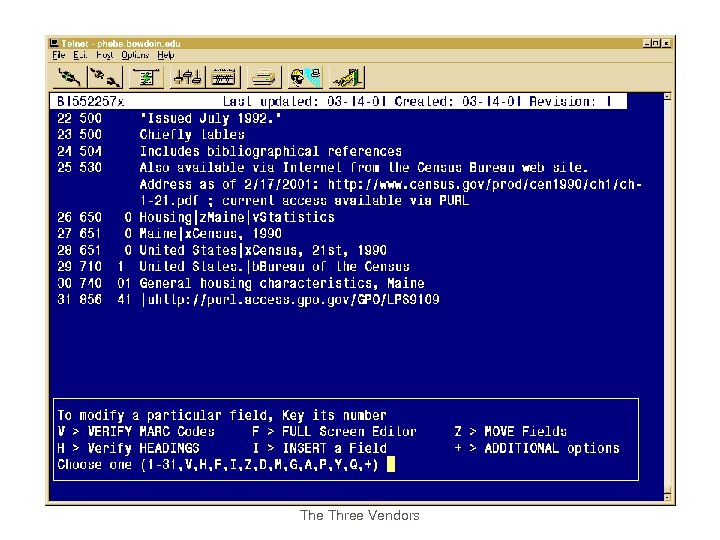Click the '+ > ADDITIONAL options' entry
720x540 pixels.
click(537, 448)
